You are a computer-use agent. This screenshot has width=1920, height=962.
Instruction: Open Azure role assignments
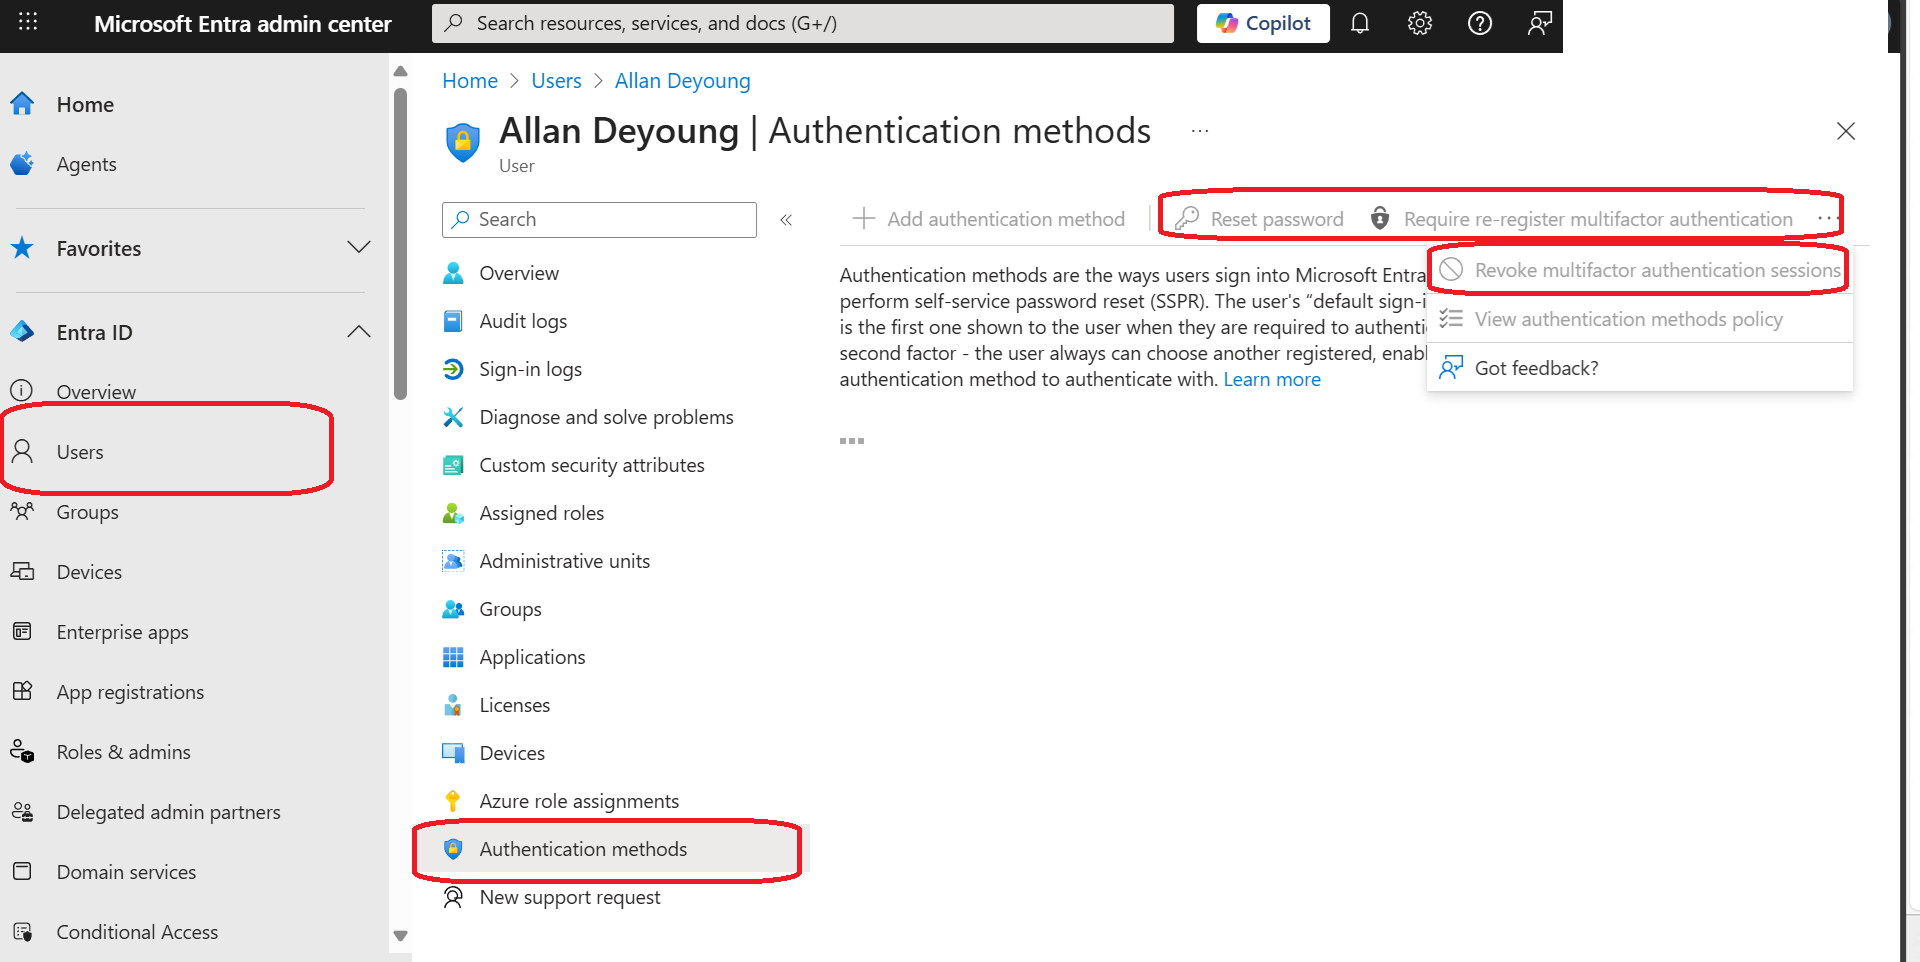click(x=579, y=801)
